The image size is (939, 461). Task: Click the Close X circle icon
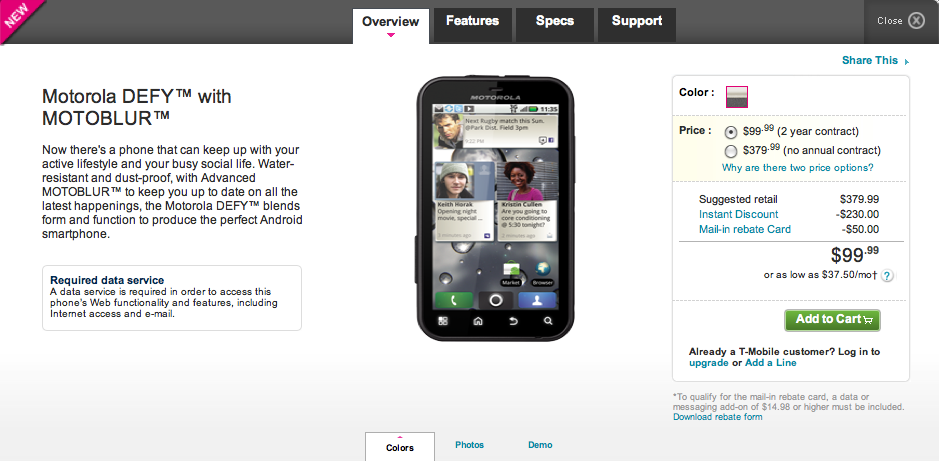916,21
